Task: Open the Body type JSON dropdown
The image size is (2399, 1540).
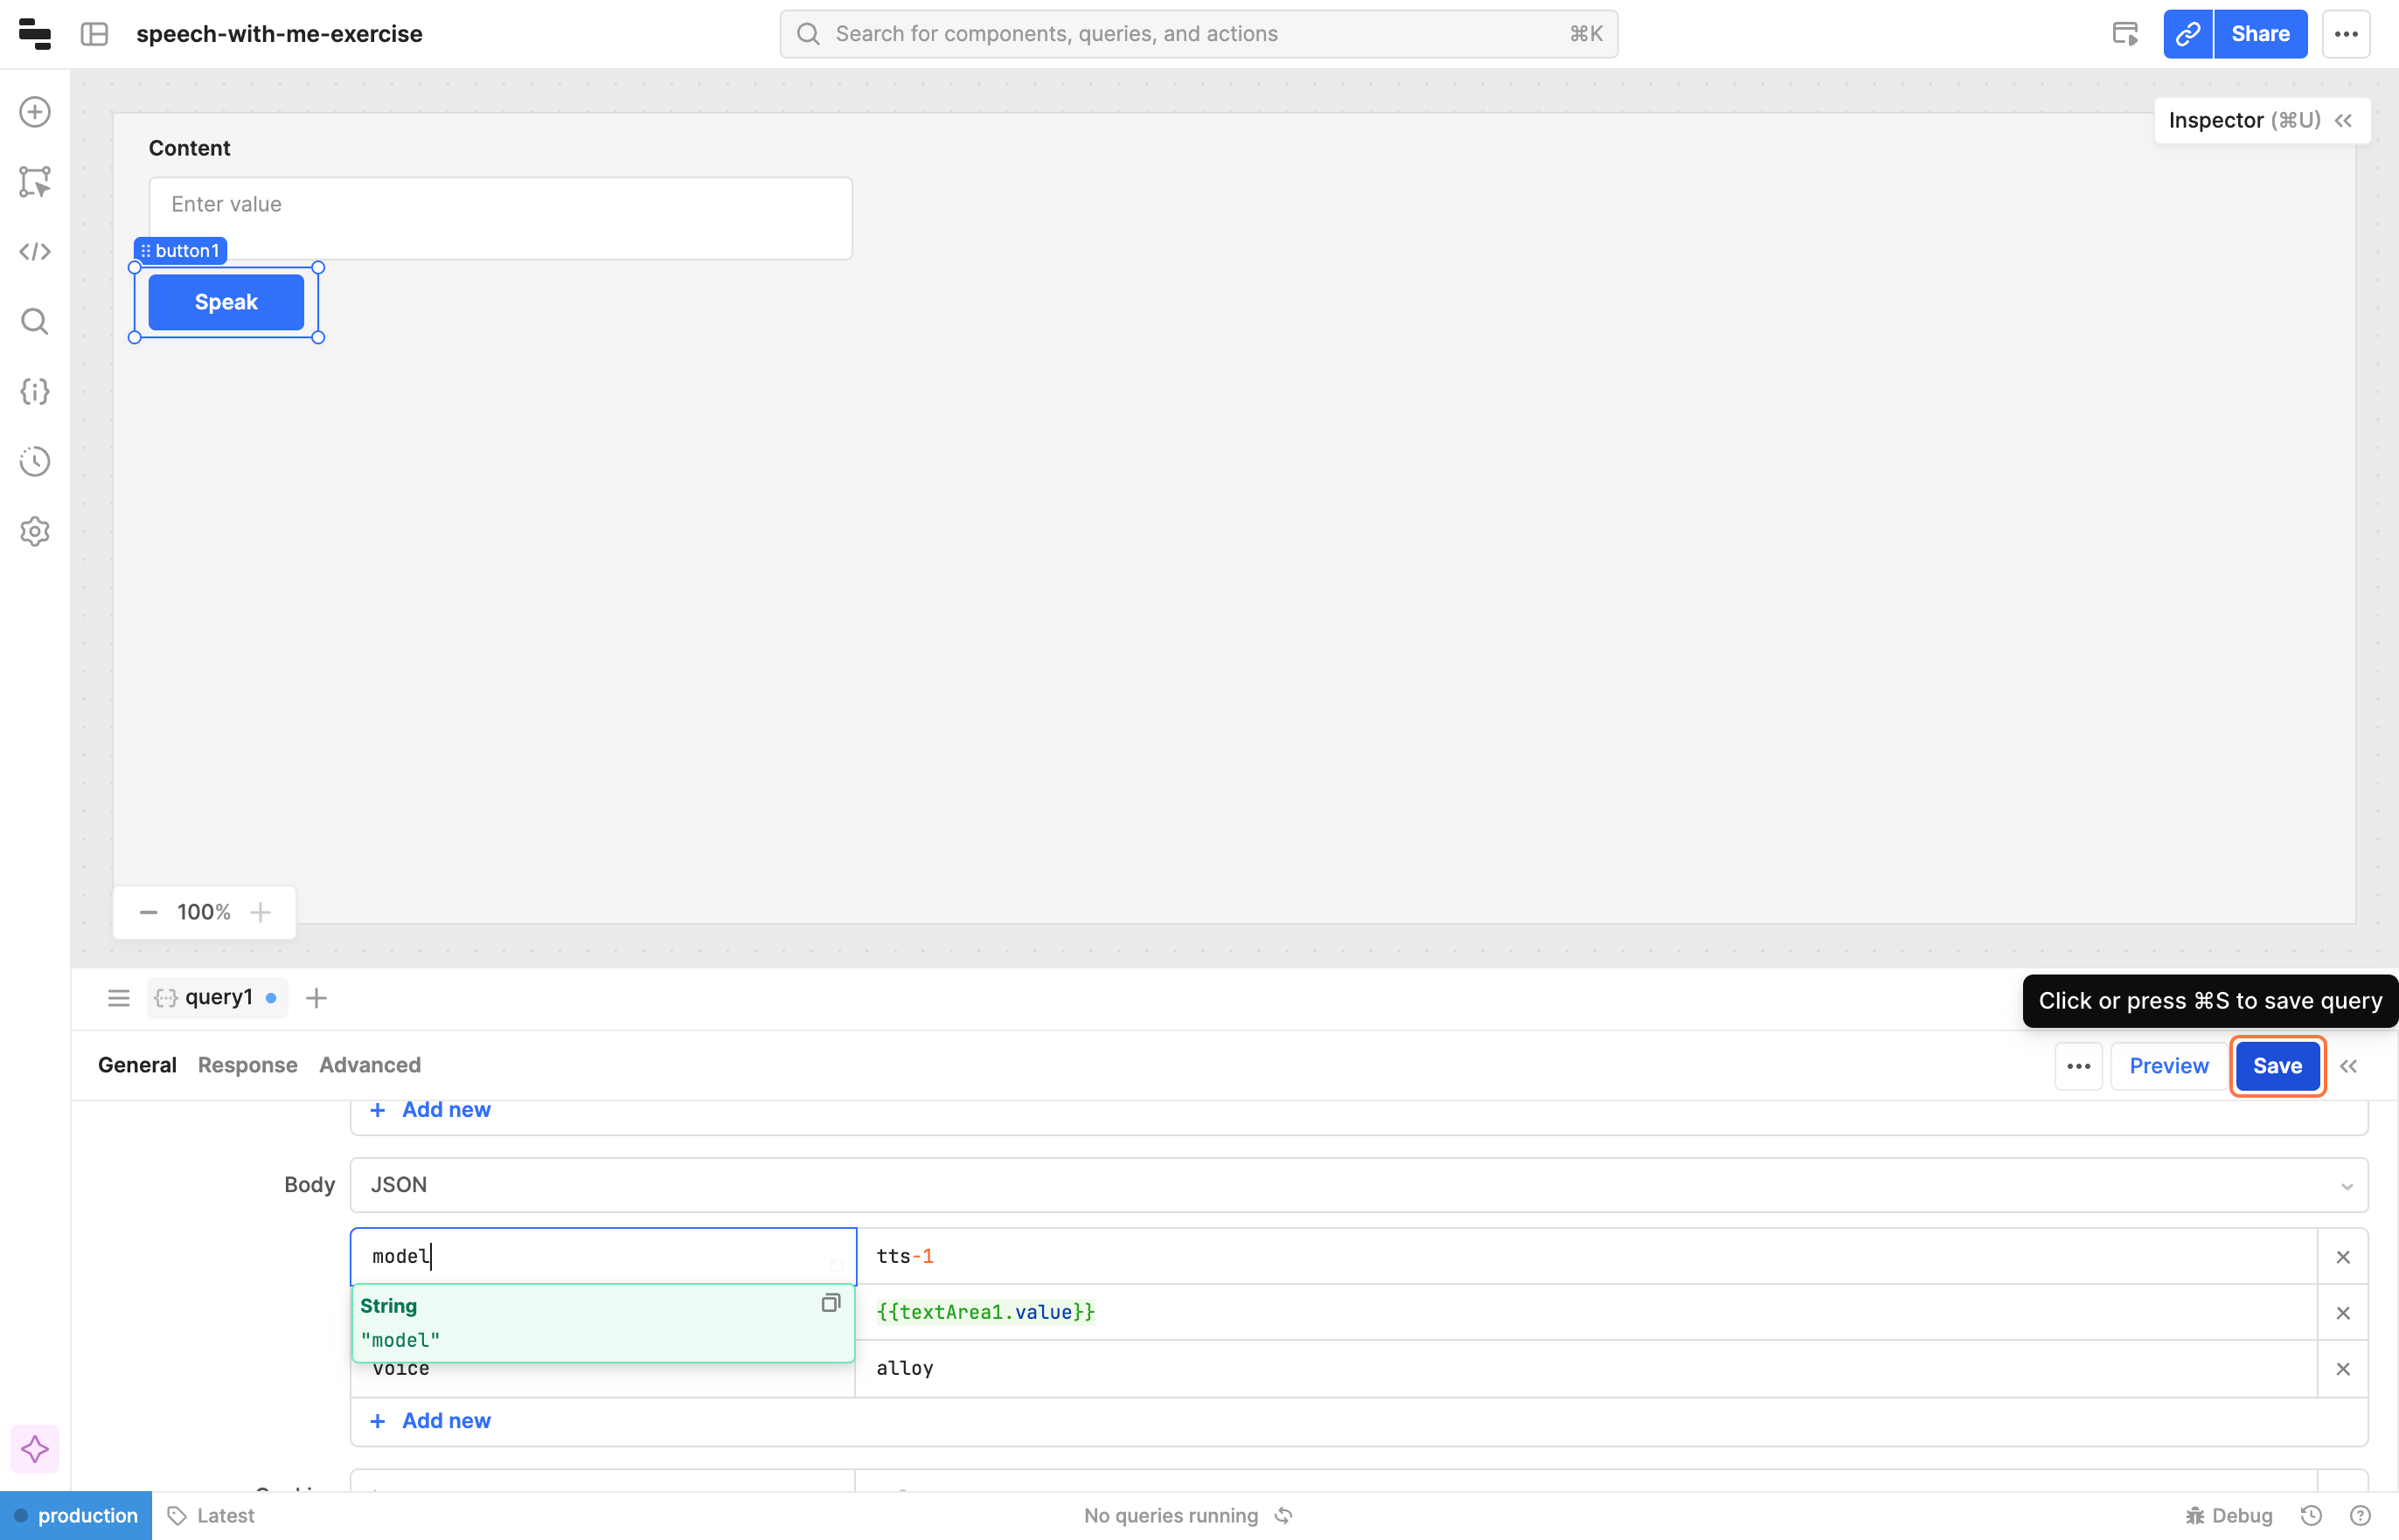Action: pos(1358,1185)
